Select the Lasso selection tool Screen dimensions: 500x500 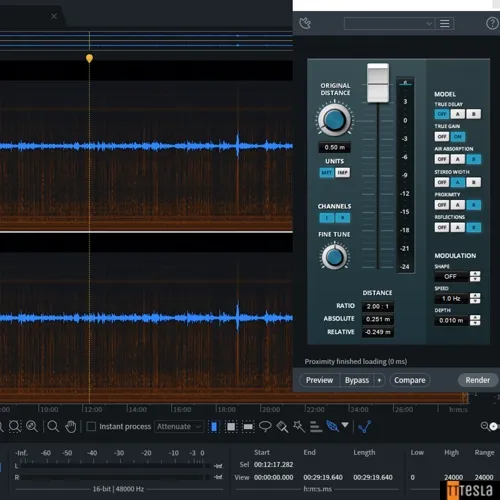pos(265,426)
